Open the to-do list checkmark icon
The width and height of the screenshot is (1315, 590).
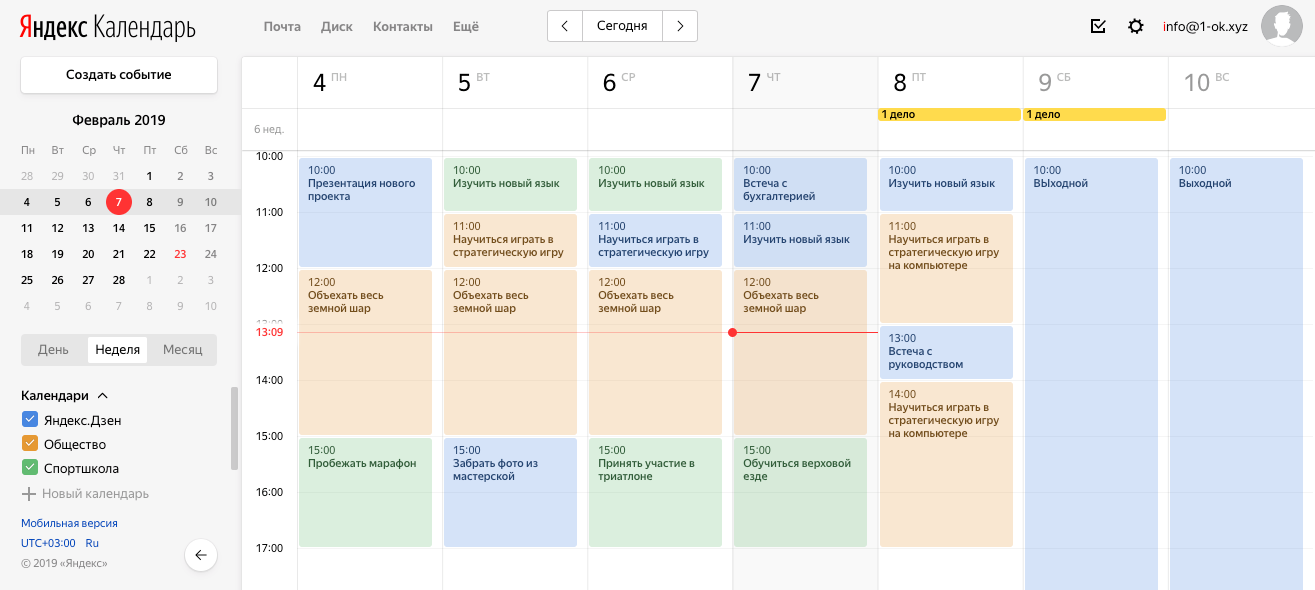click(1098, 26)
